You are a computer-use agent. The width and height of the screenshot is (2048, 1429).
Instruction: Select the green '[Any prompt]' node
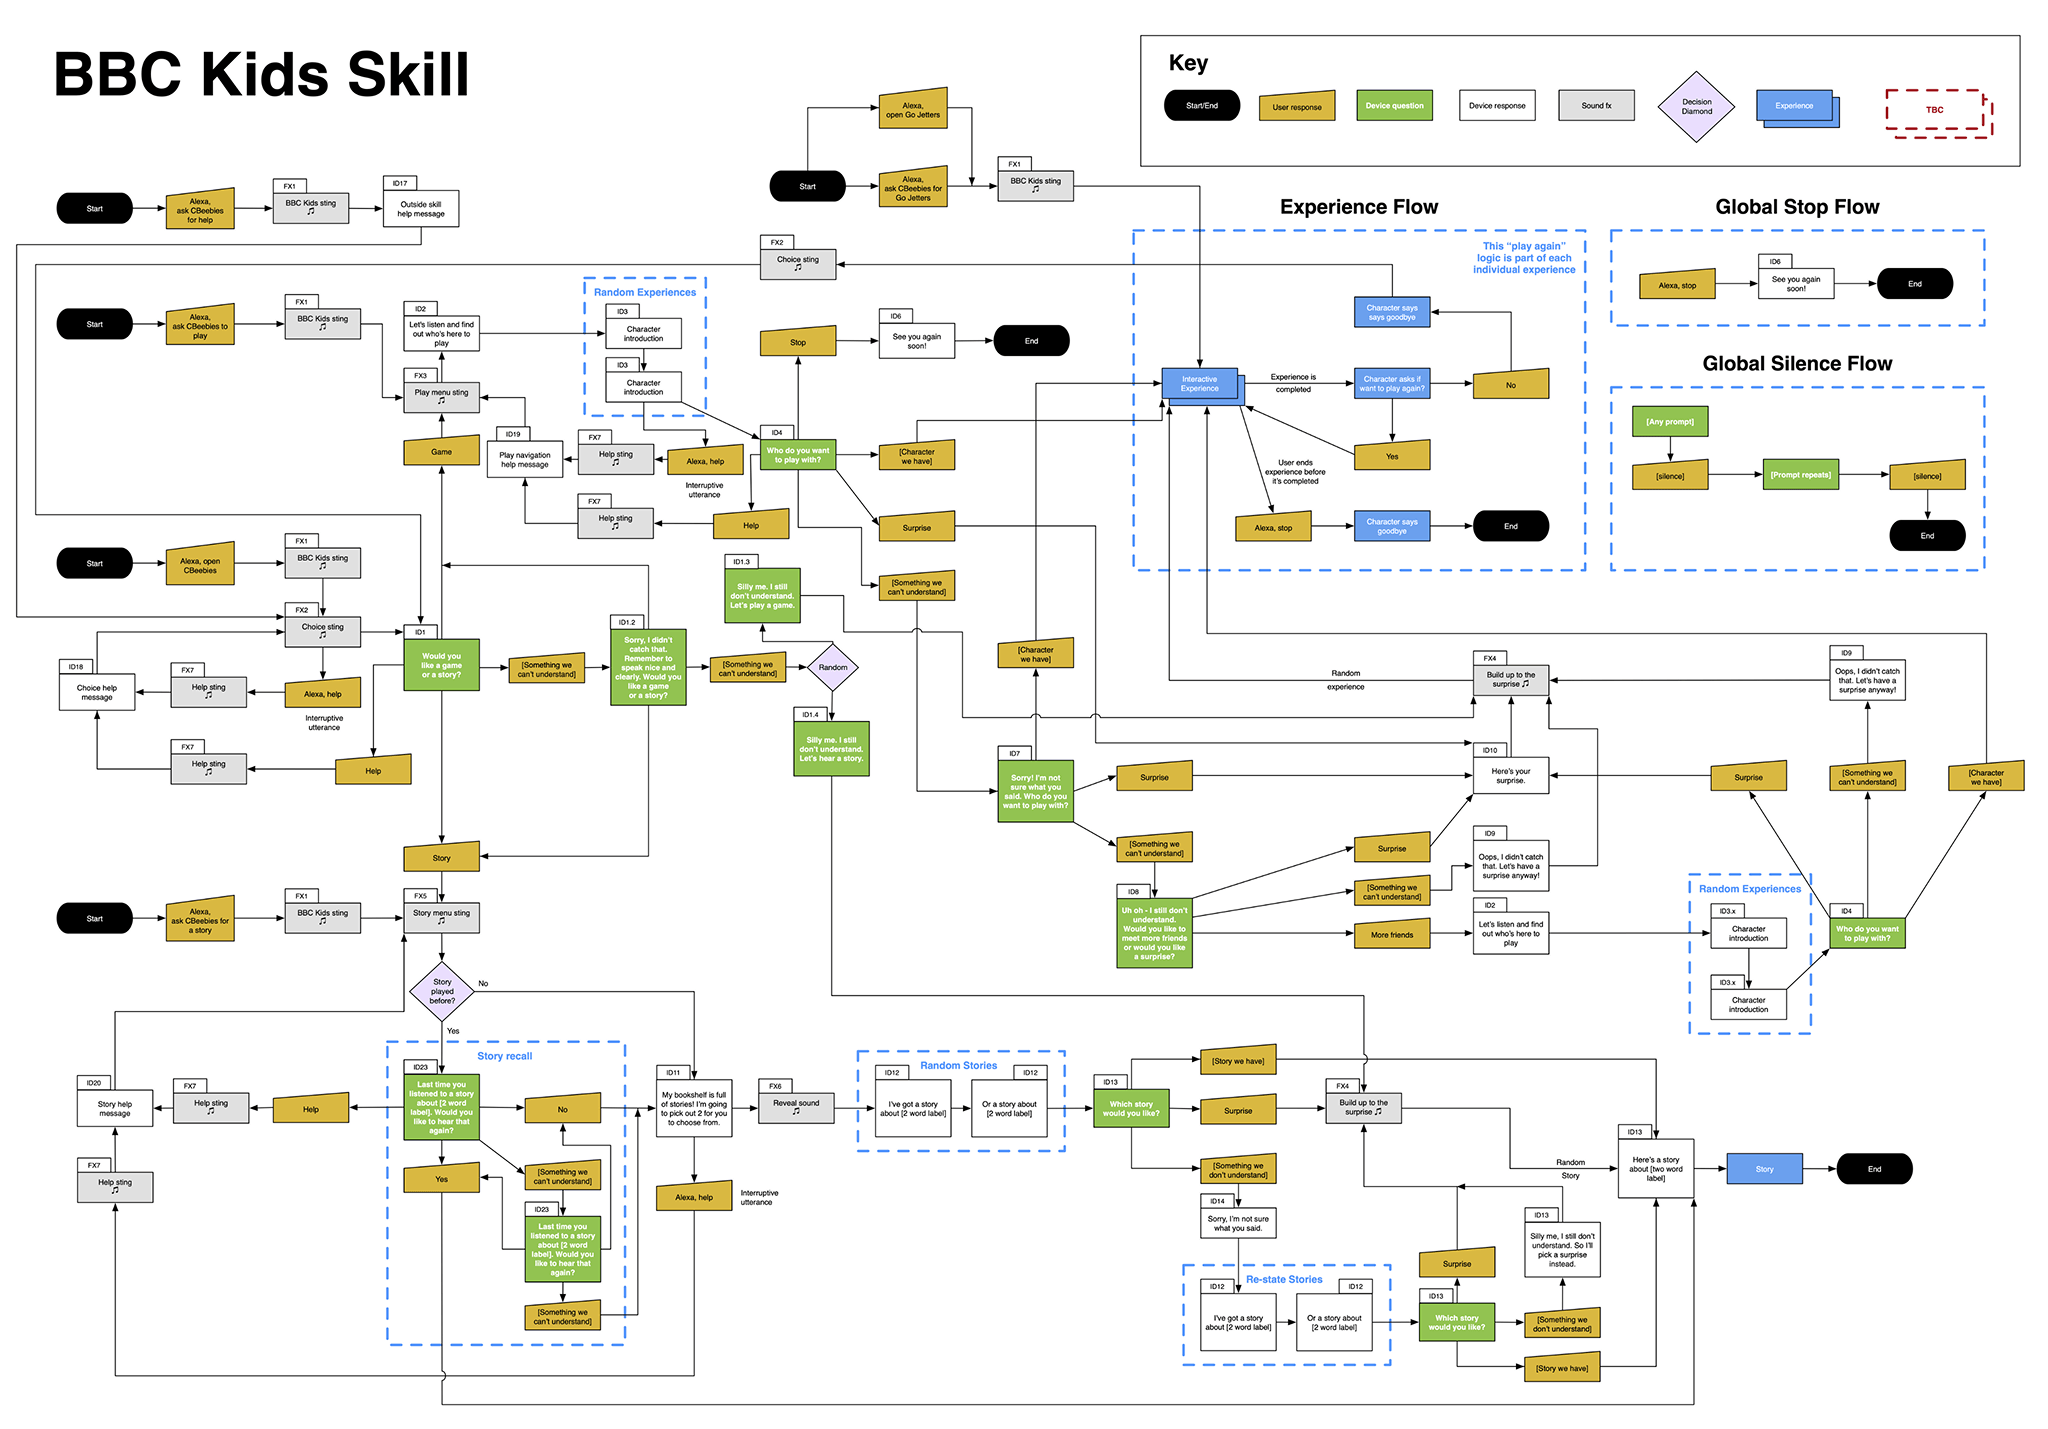[x=1670, y=421]
